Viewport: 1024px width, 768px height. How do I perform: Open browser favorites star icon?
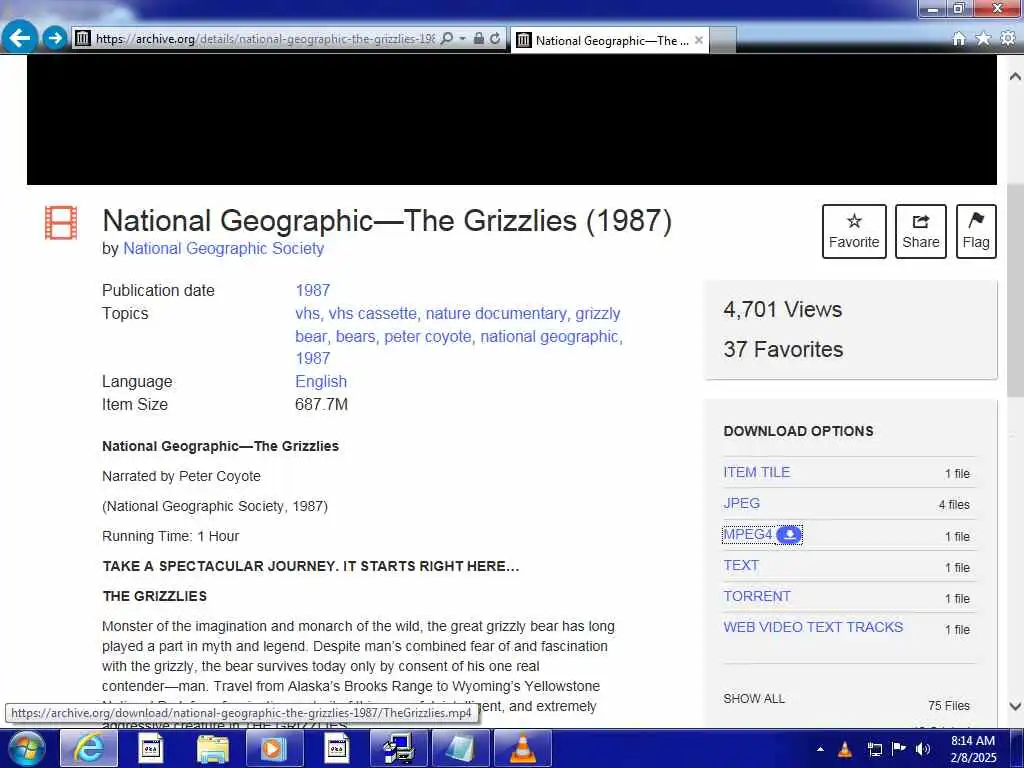tap(983, 39)
